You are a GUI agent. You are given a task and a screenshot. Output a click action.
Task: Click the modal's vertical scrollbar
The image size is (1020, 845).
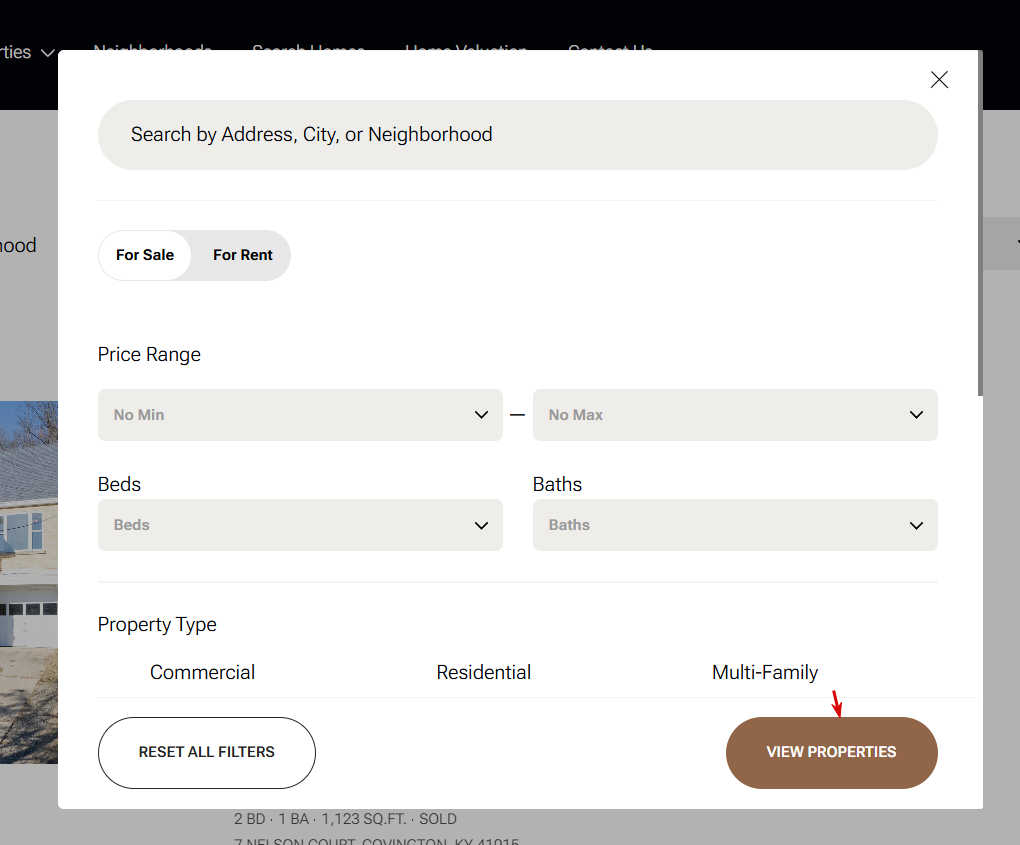pyautogui.click(x=980, y=220)
